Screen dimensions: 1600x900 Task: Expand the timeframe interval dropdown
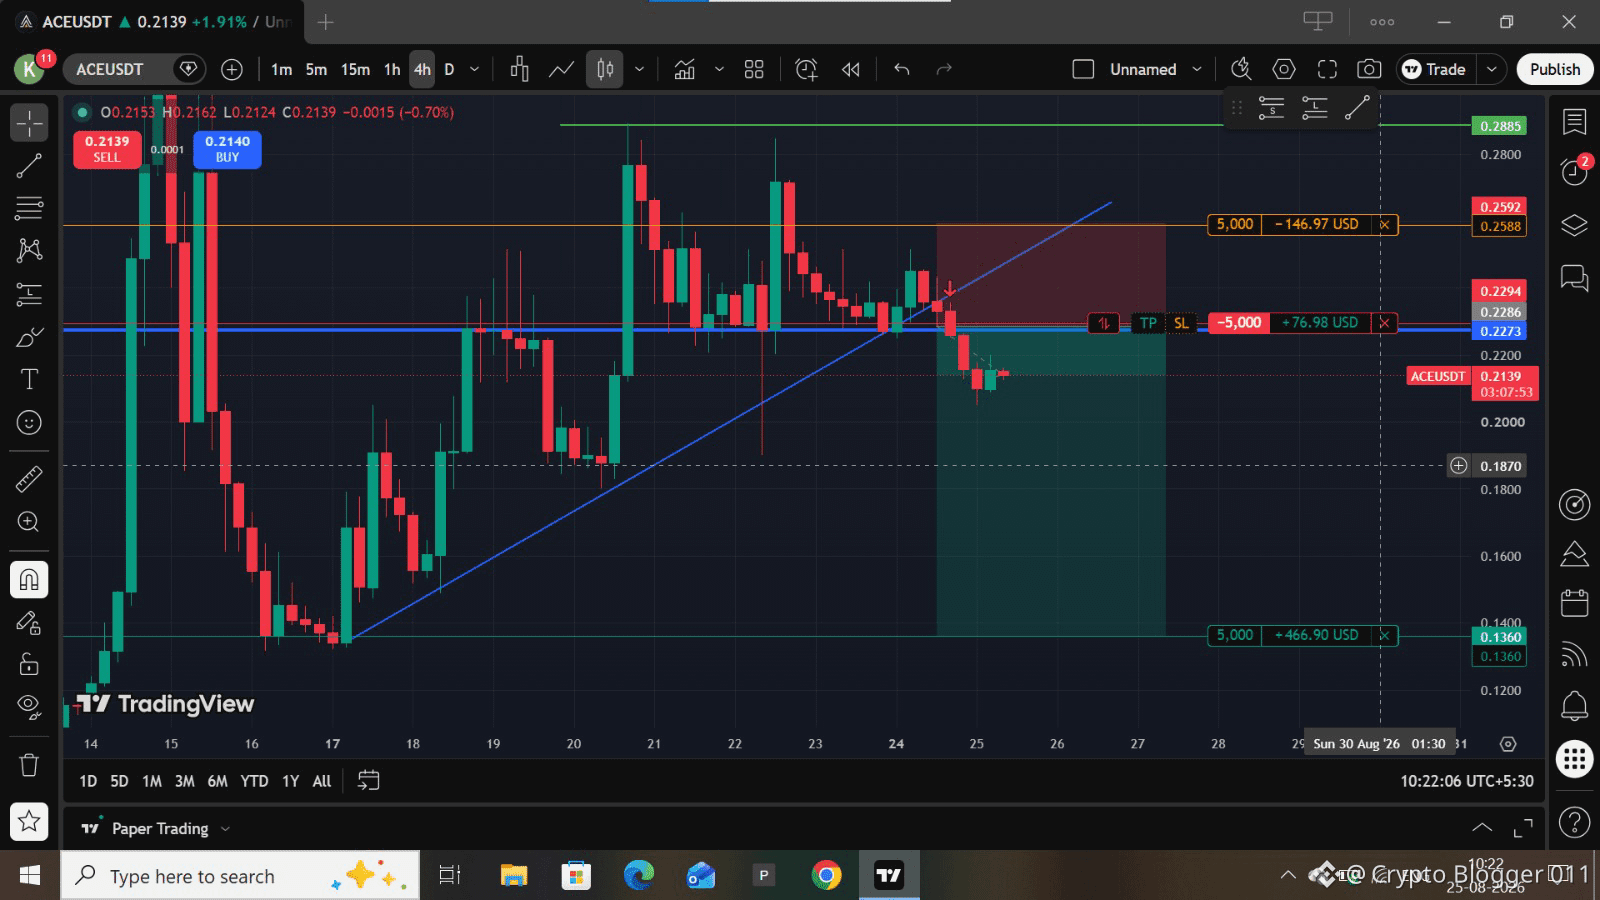coord(475,69)
